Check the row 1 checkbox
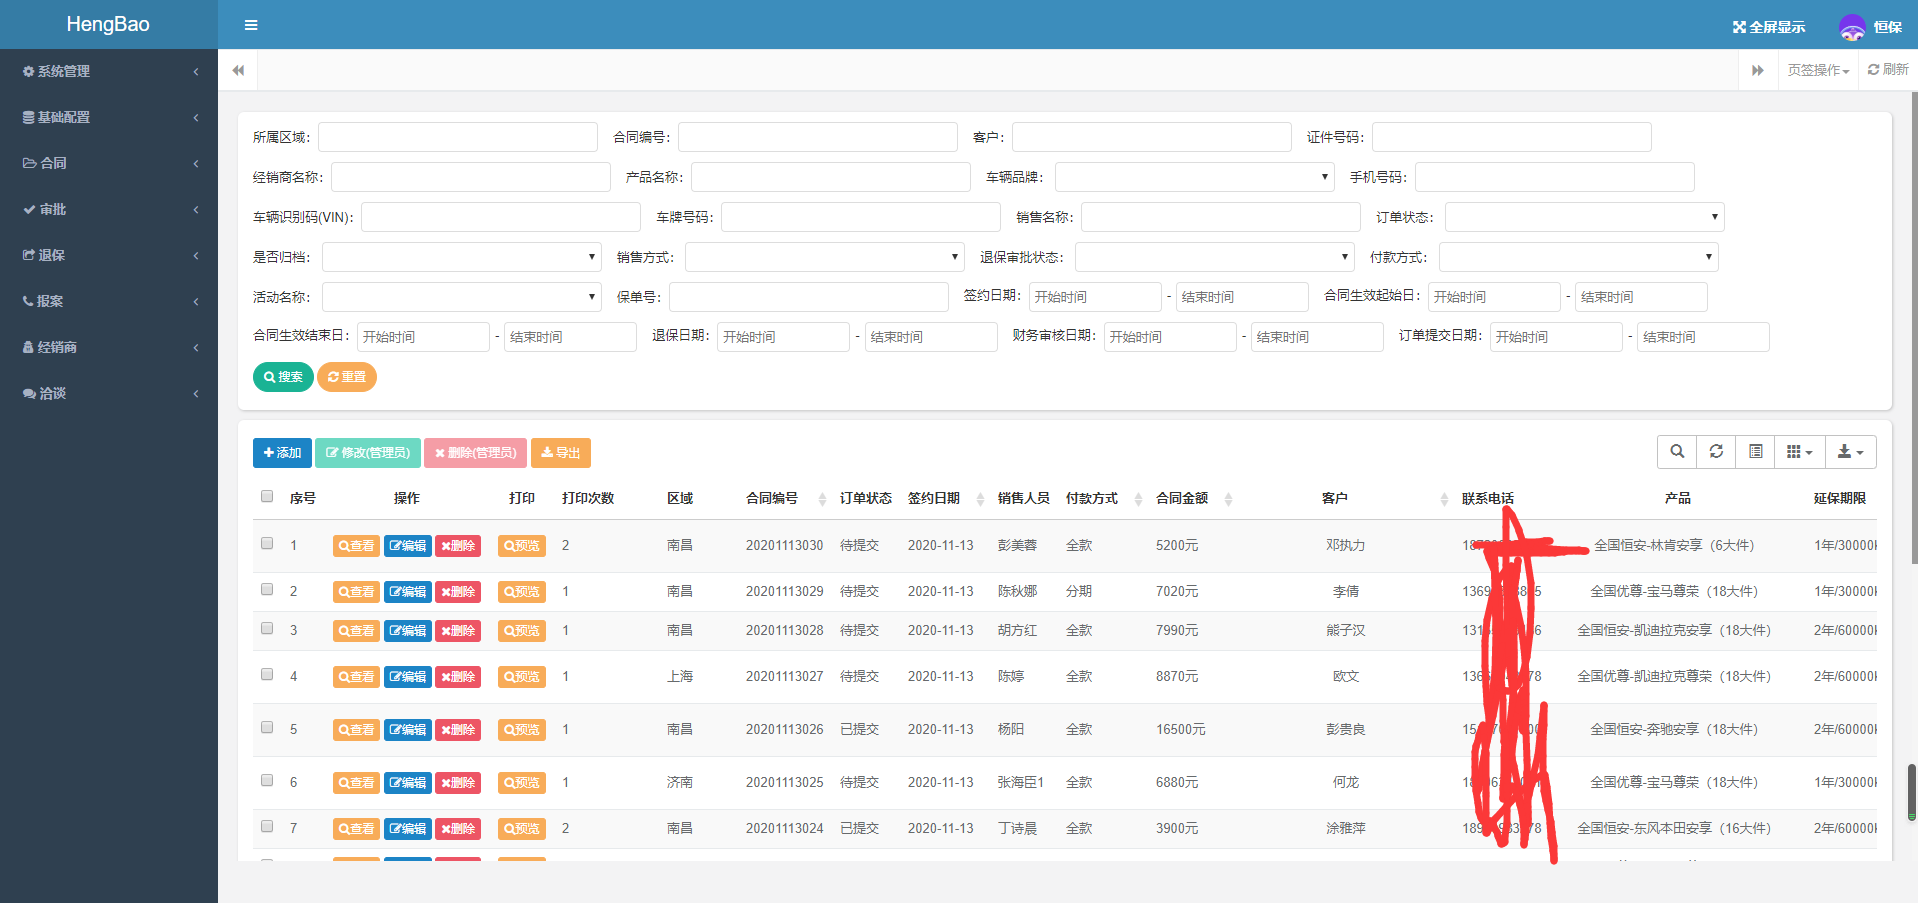 [267, 543]
